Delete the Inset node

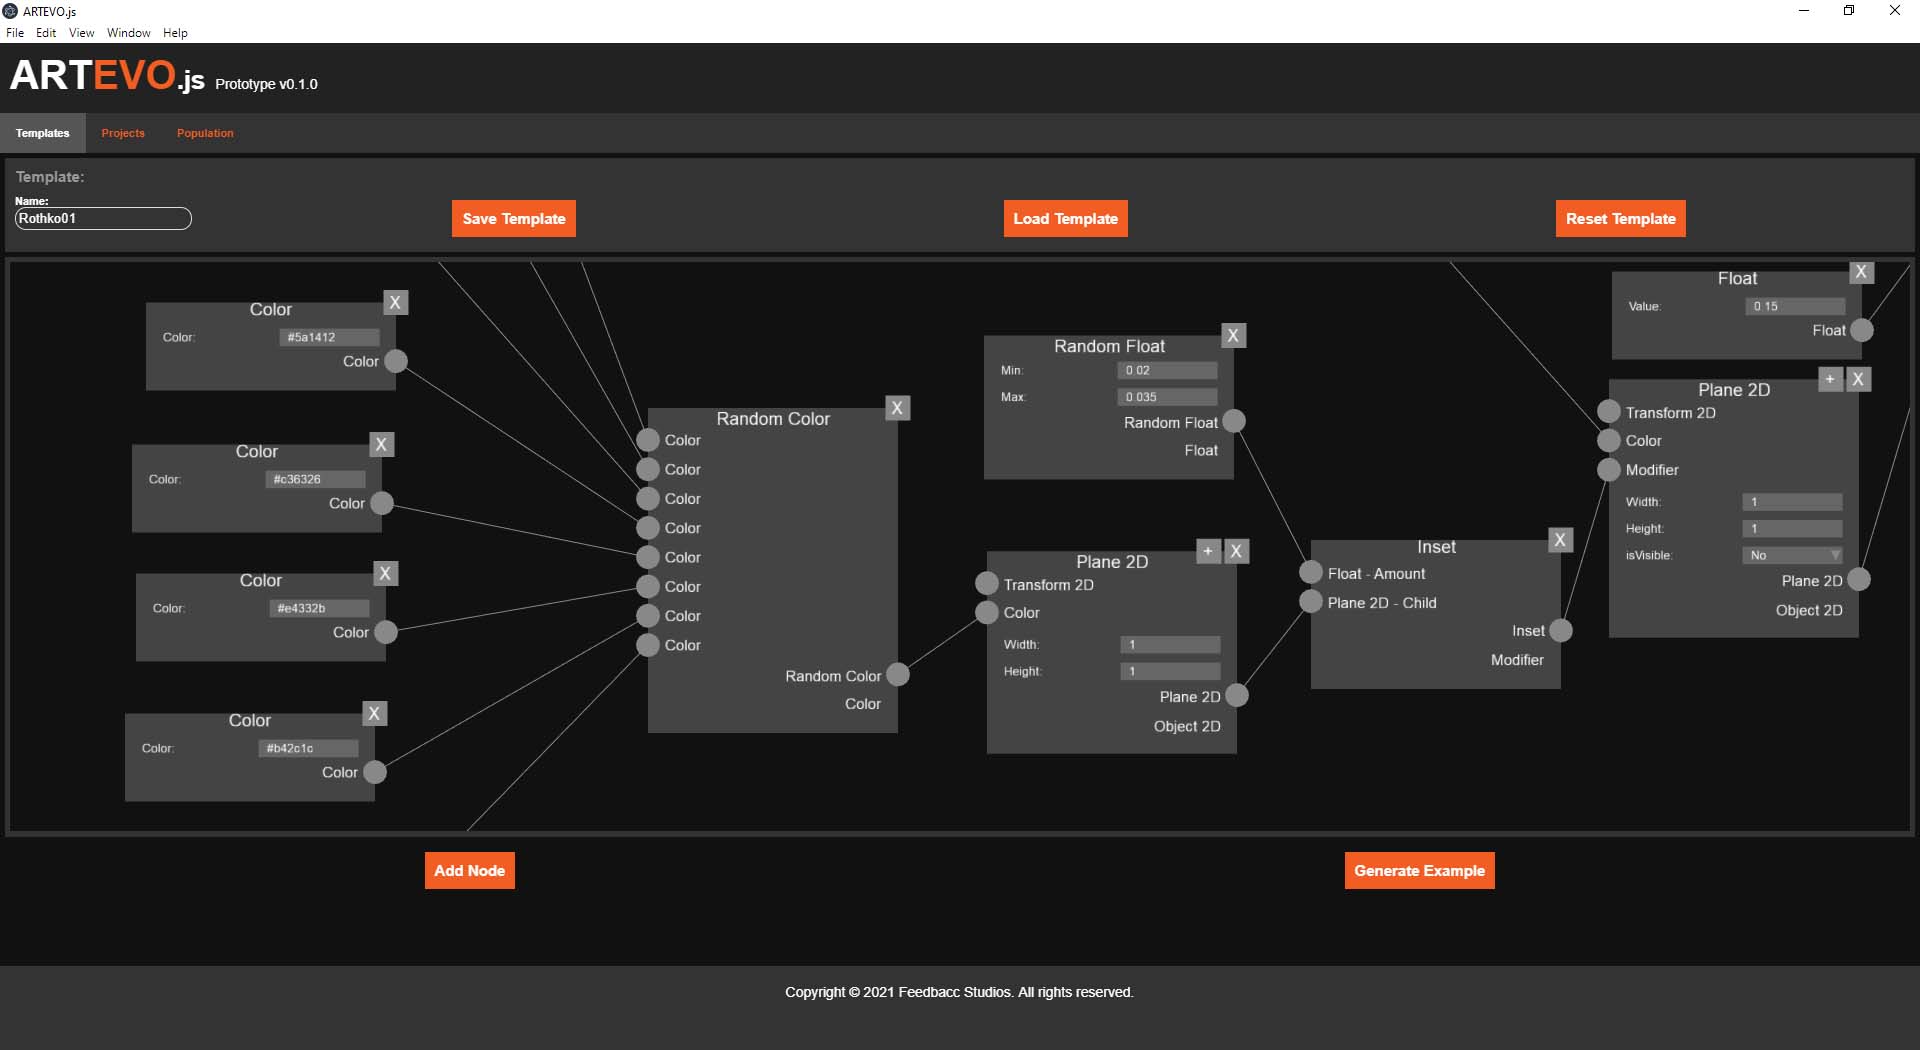[1561, 541]
